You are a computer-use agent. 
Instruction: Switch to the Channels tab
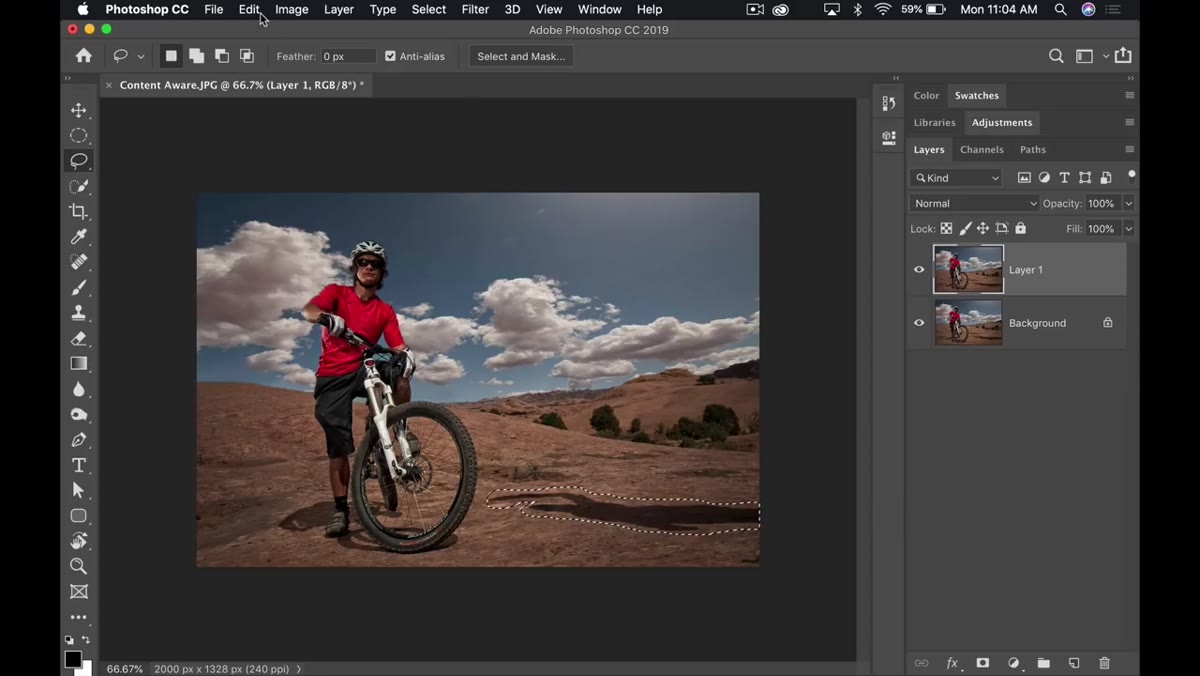(981, 149)
